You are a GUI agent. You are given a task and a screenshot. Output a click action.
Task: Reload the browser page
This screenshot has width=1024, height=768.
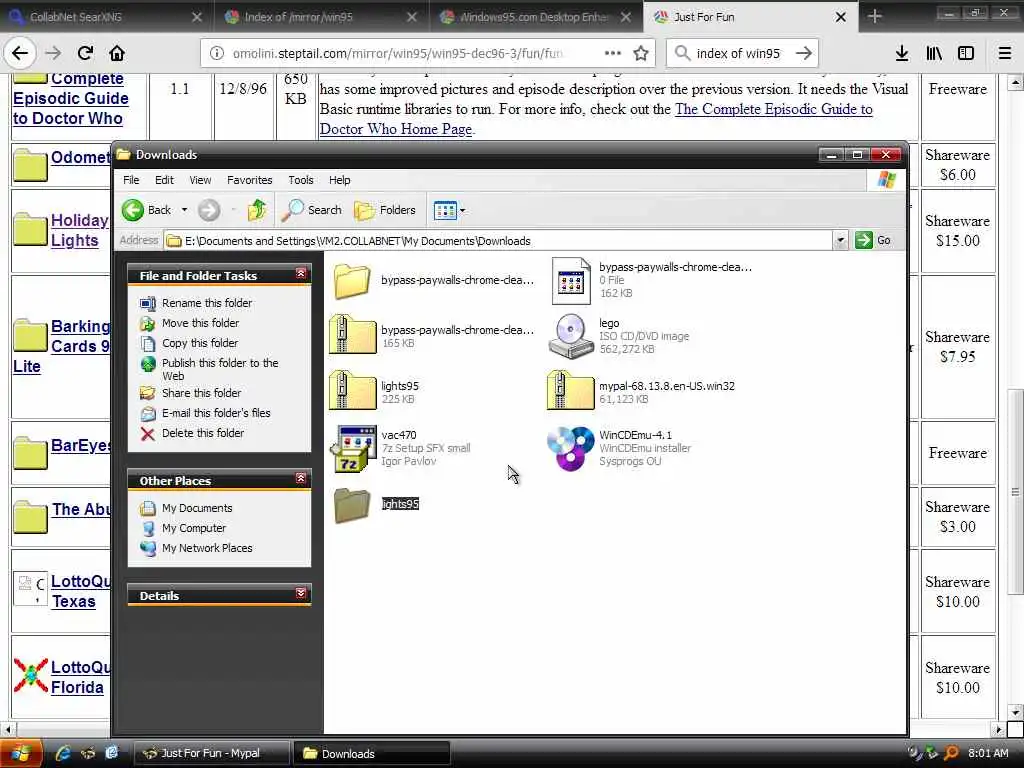click(x=85, y=53)
